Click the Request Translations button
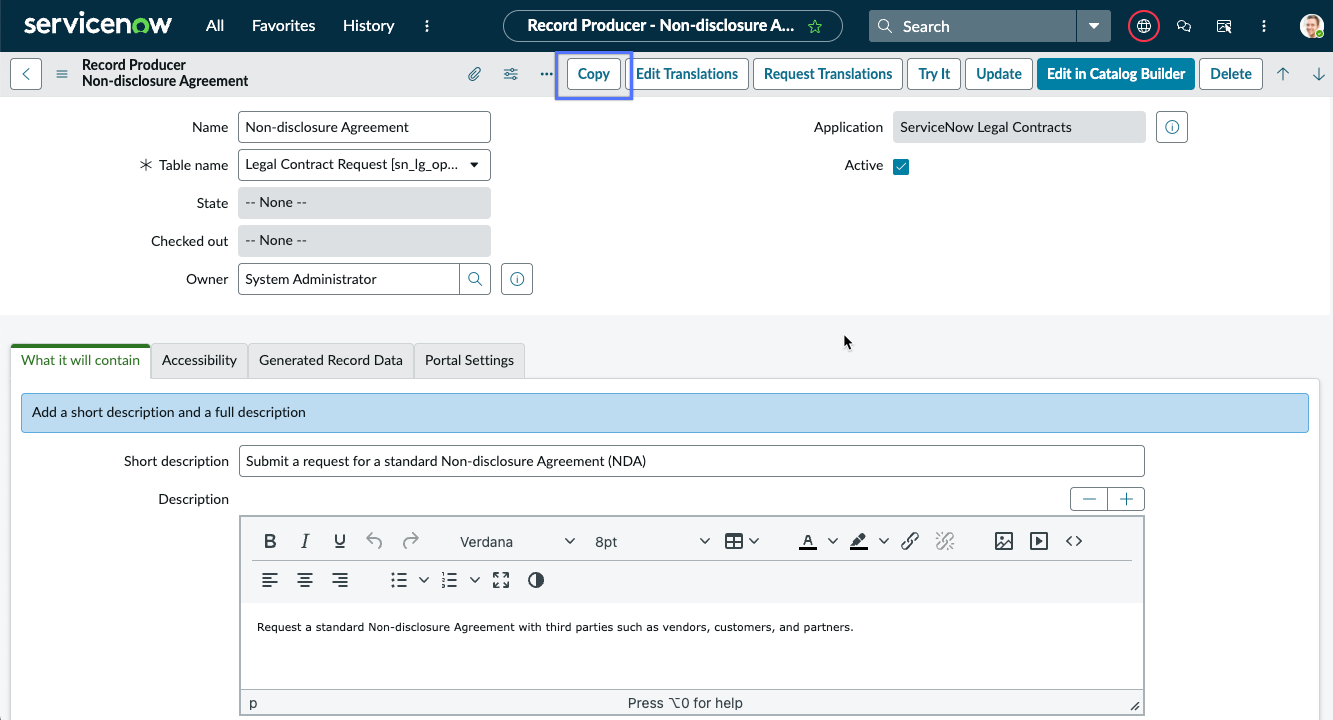The height and width of the screenshot is (720, 1333). pyautogui.click(x=828, y=74)
